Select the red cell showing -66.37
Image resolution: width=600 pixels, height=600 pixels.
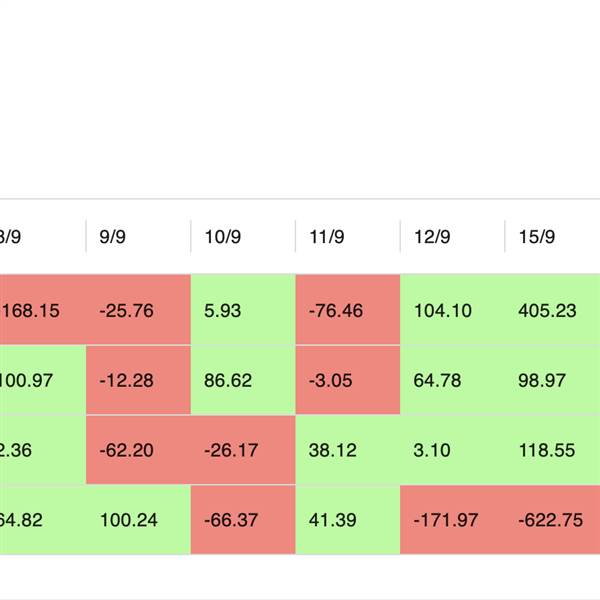(x=243, y=520)
